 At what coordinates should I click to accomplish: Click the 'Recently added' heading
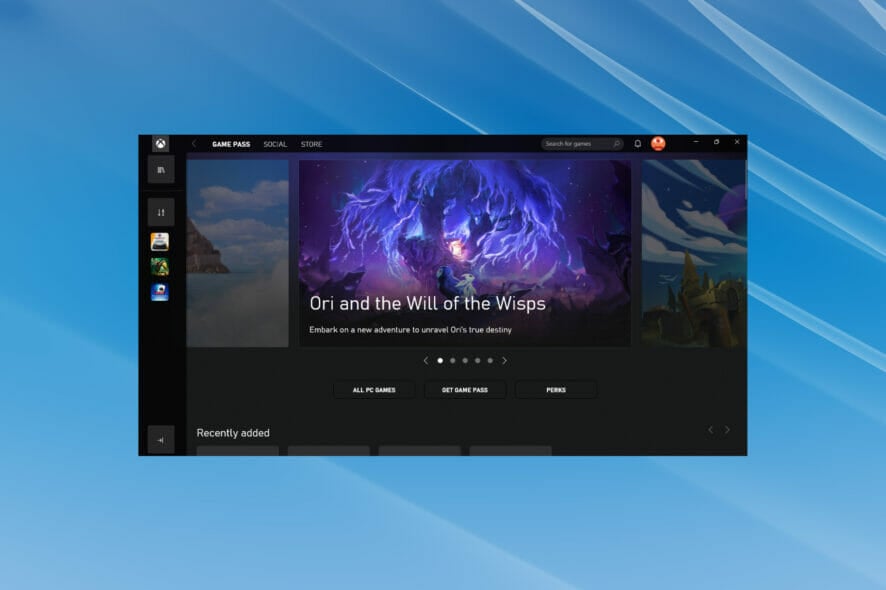(233, 433)
